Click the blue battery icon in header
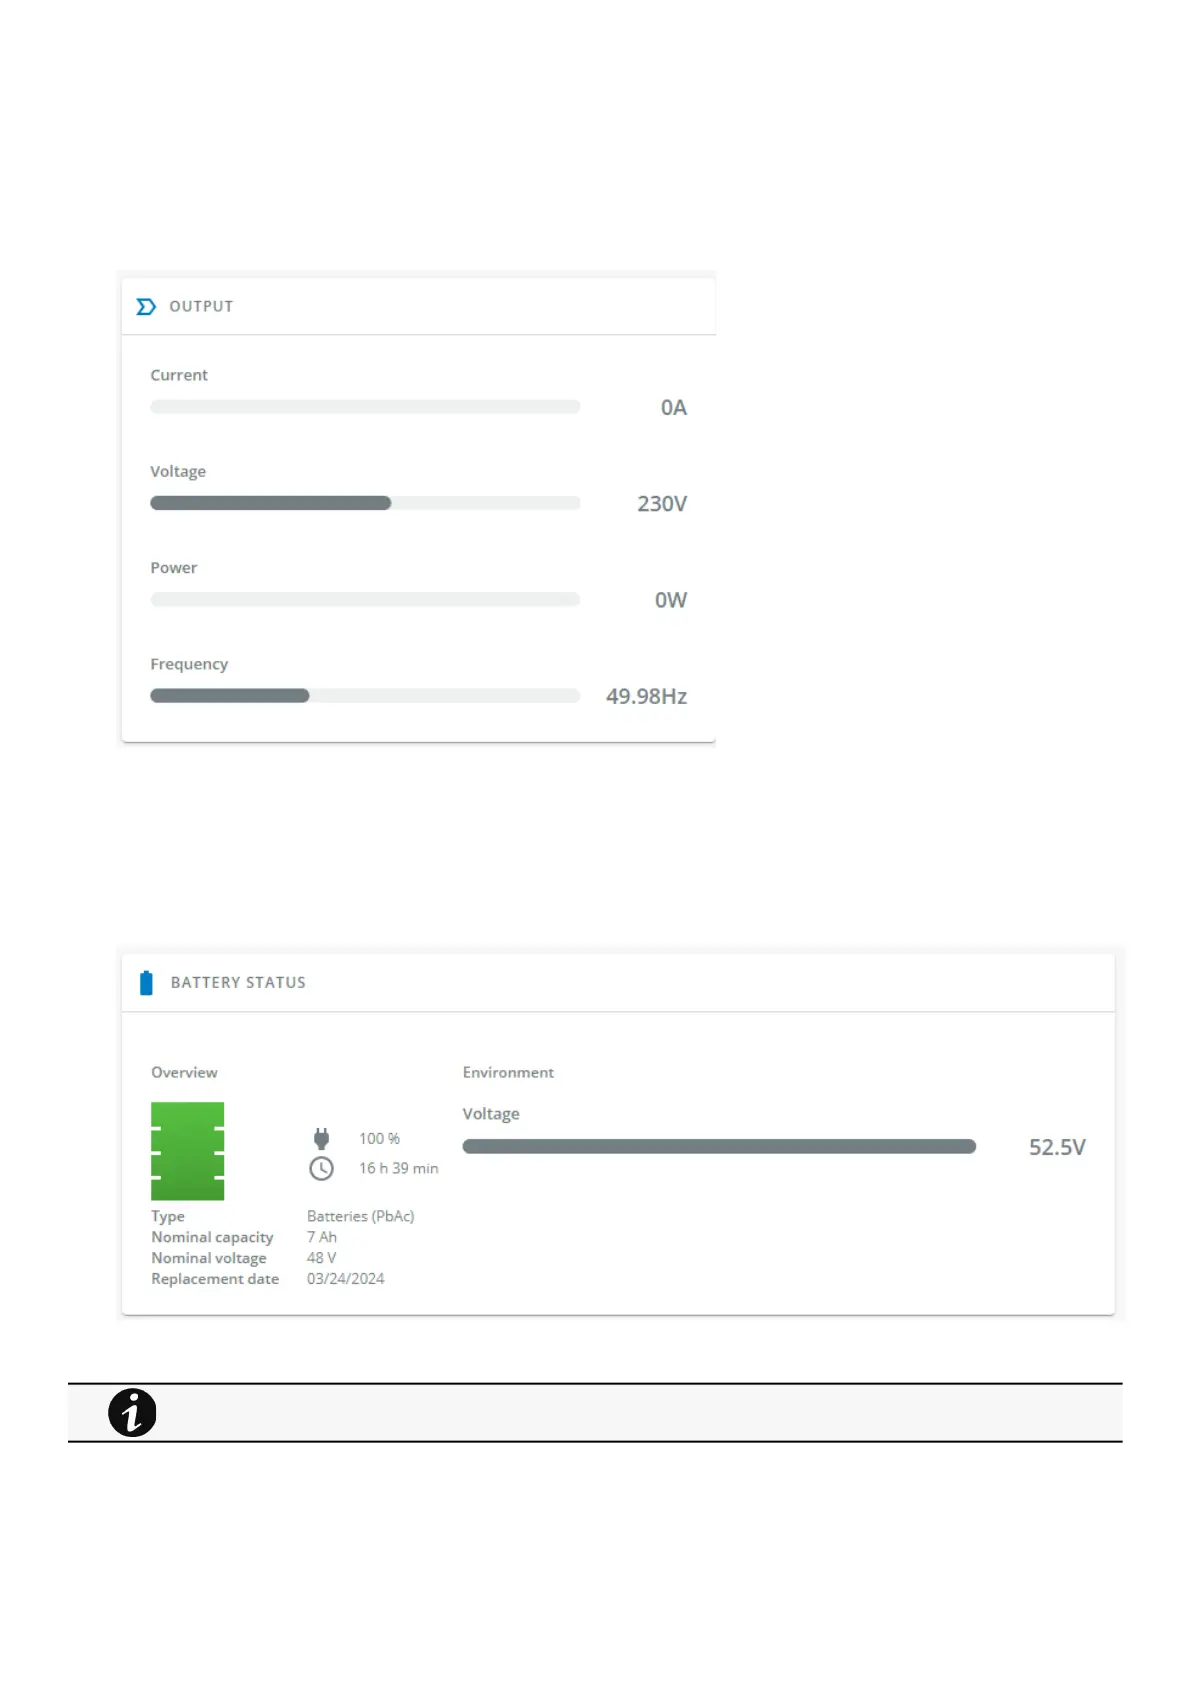The width and height of the screenshot is (1191, 1684). pos(146,983)
